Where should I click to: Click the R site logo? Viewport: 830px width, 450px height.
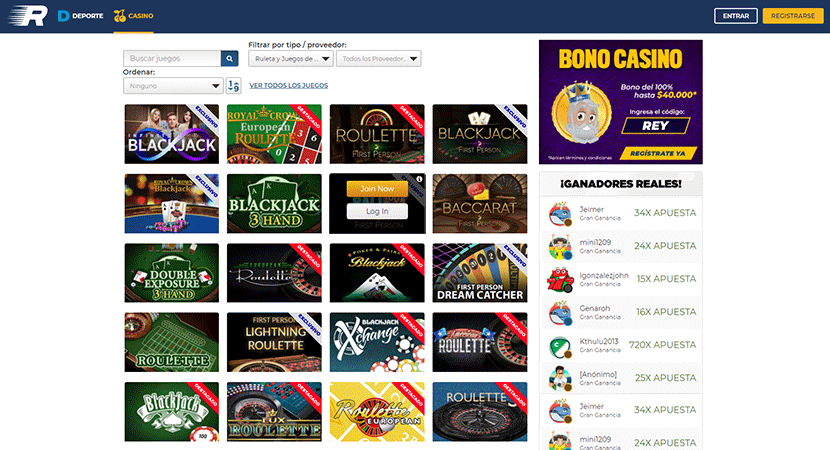[28, 16]
